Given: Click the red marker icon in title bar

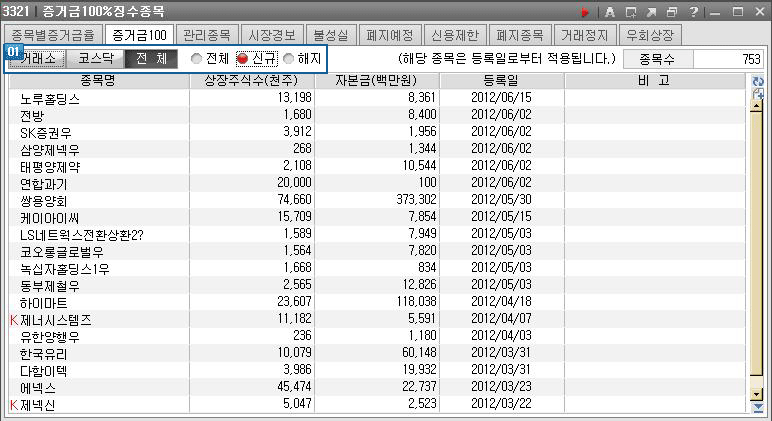Looking at the screenshot, I should (x=585, y=12).
